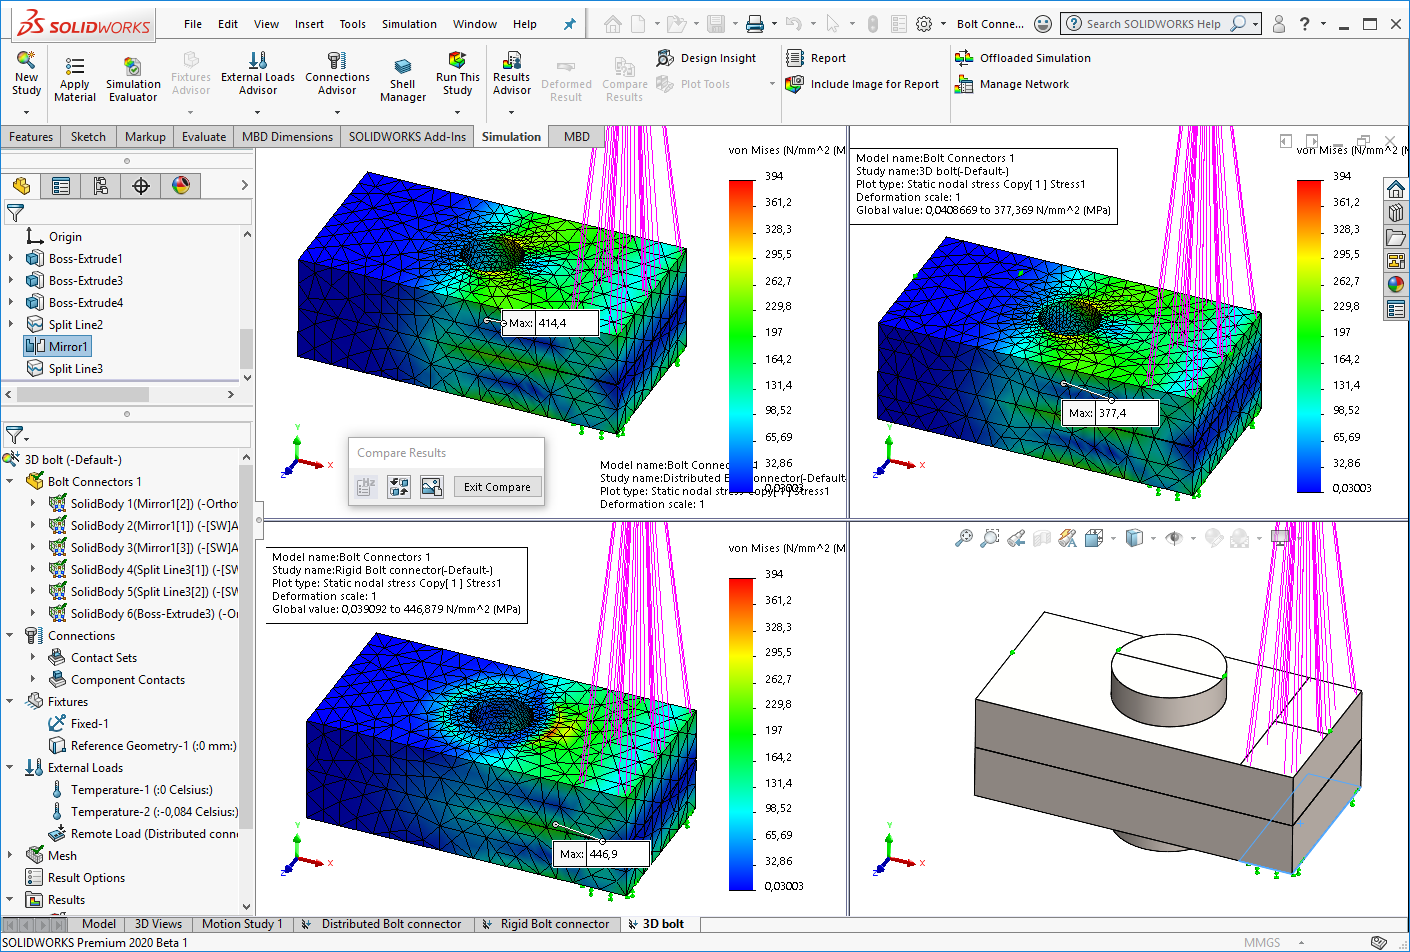Open the Simulation ribbon tab

pyautogui.click(x=511, y=136)
